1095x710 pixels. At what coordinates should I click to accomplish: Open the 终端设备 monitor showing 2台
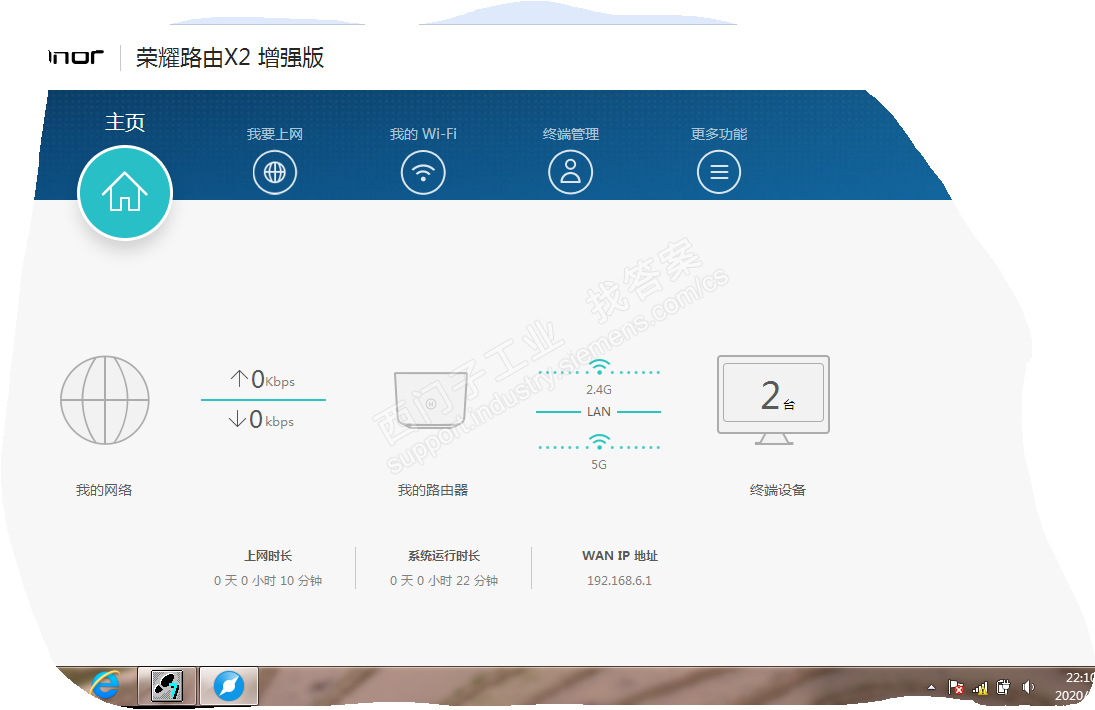click(x=774, y=400)
